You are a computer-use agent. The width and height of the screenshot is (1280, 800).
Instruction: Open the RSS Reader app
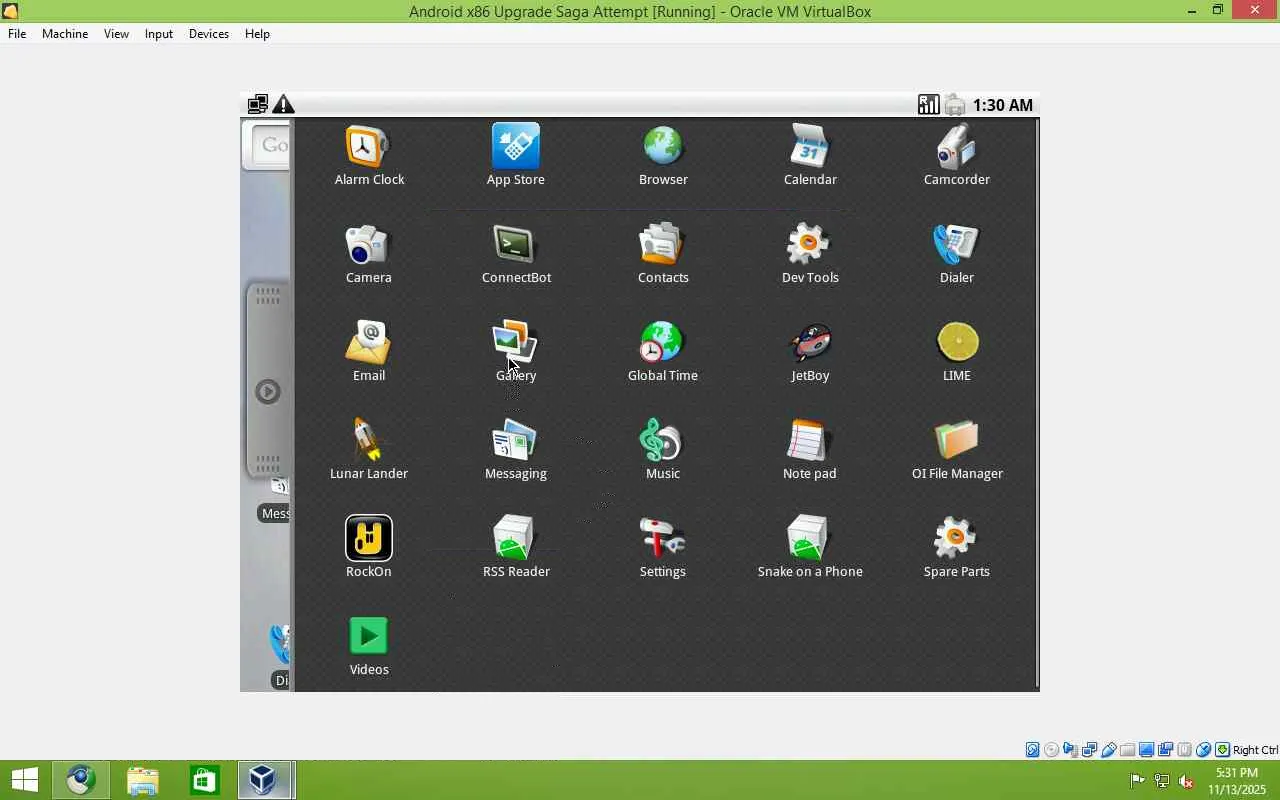pos(516,548)
